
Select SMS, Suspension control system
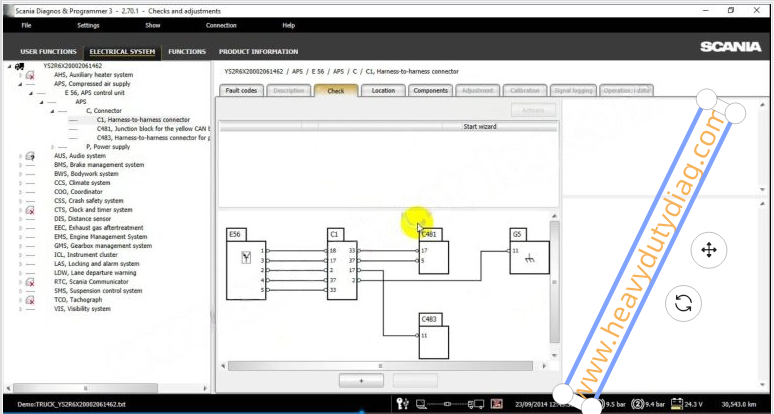(x=98, y=291)
